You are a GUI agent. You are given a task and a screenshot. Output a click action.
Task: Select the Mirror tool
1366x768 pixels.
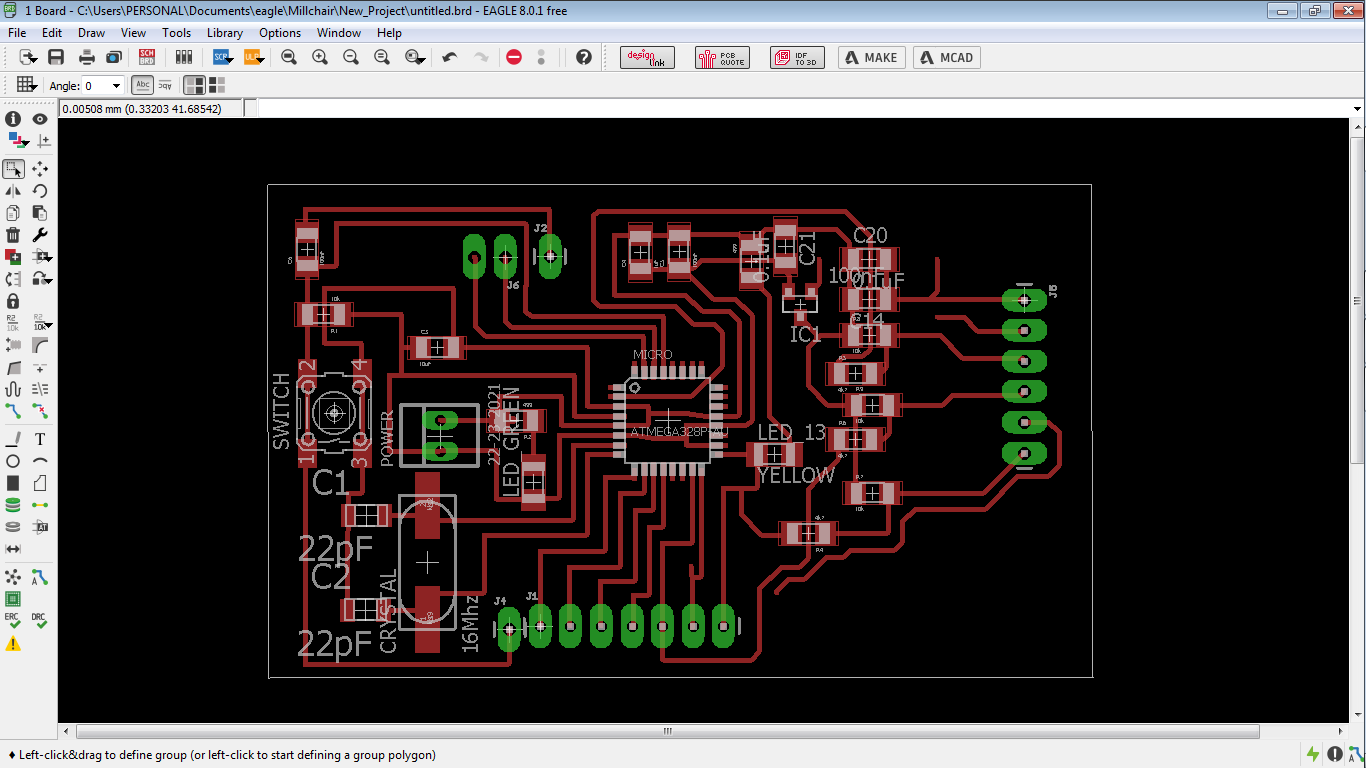[13, 191]
